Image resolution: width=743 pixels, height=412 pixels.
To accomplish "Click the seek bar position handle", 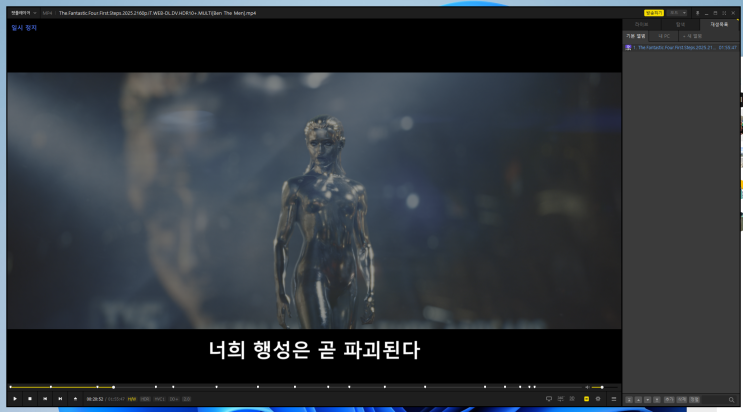I will [x=113, y=387].
